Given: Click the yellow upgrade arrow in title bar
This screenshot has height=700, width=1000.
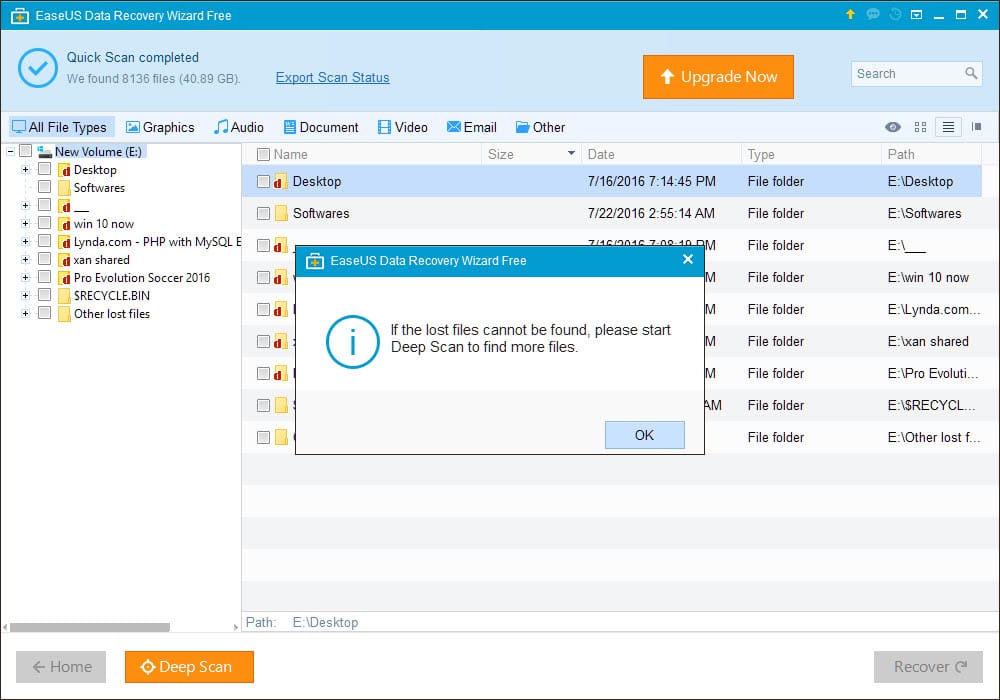Looking at the screenshot, I should (x=849, y=14).
